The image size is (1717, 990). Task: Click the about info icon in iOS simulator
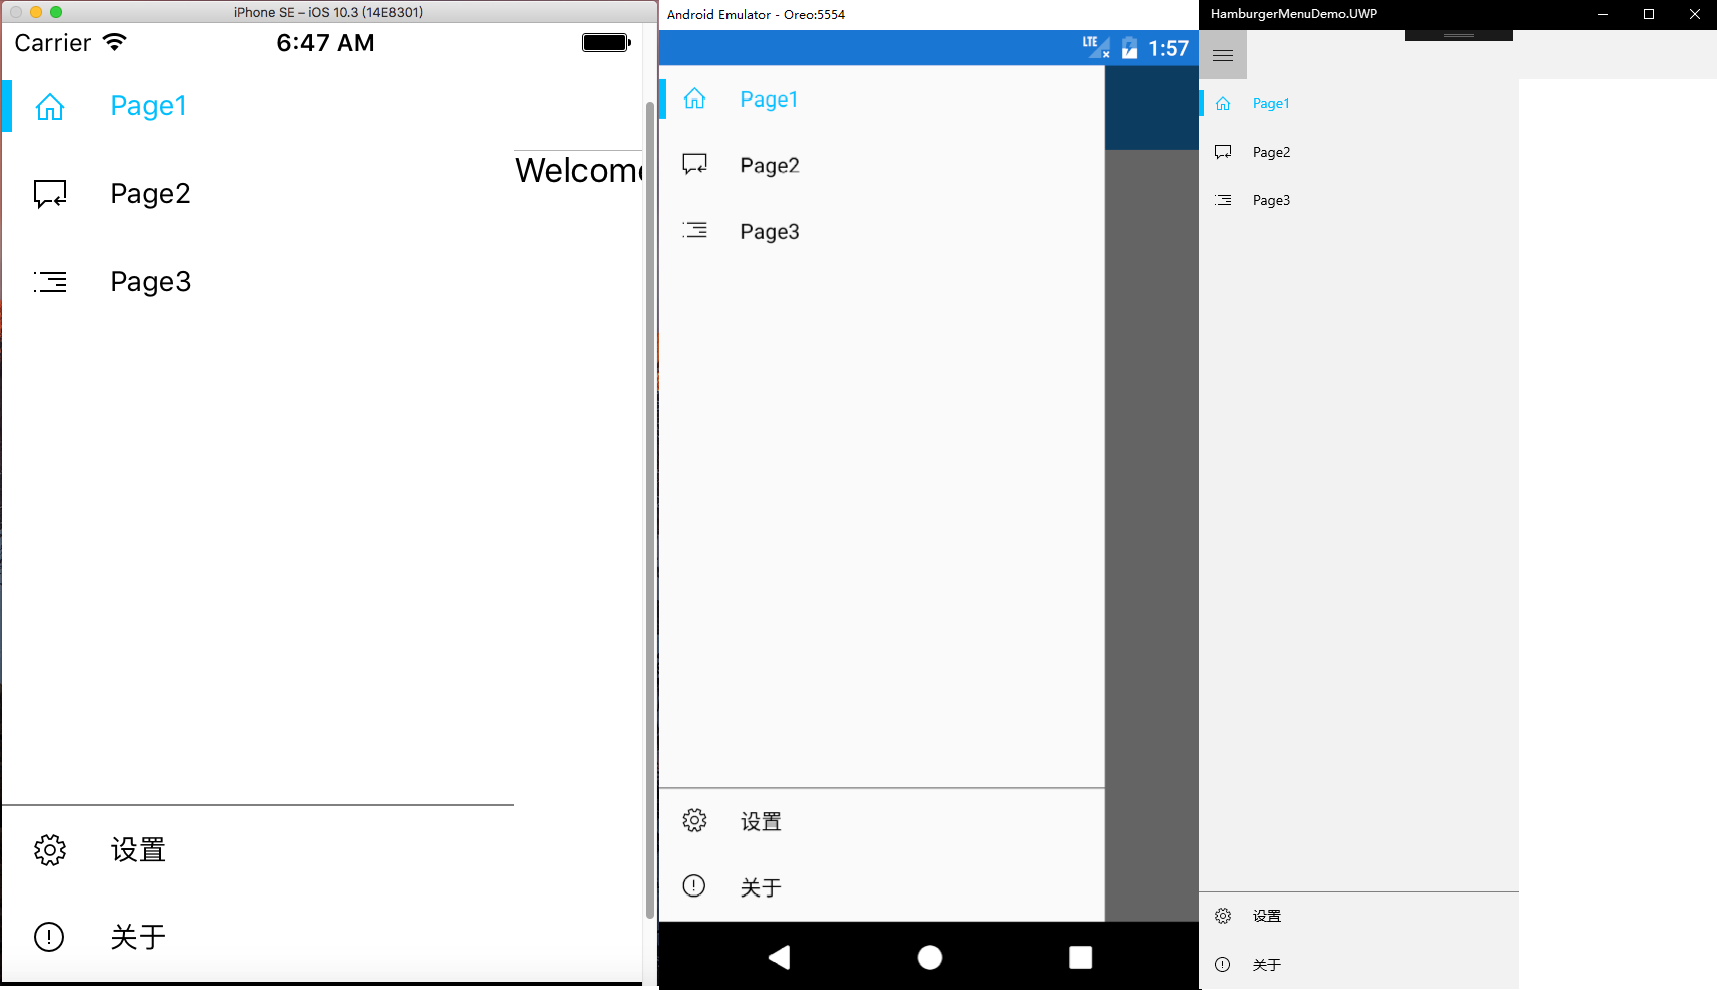click(x=49, y=937)
